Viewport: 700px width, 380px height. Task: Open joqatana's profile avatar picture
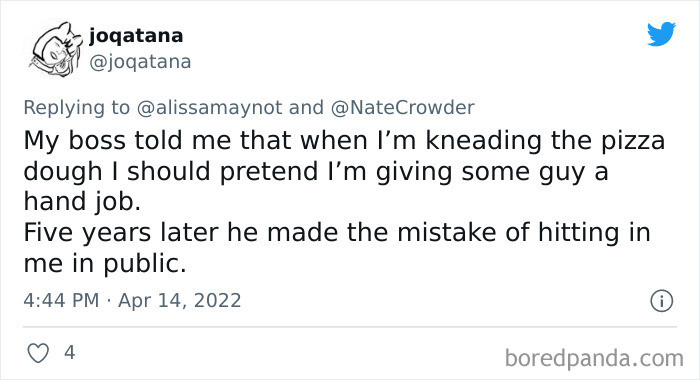tap(55, 50)
